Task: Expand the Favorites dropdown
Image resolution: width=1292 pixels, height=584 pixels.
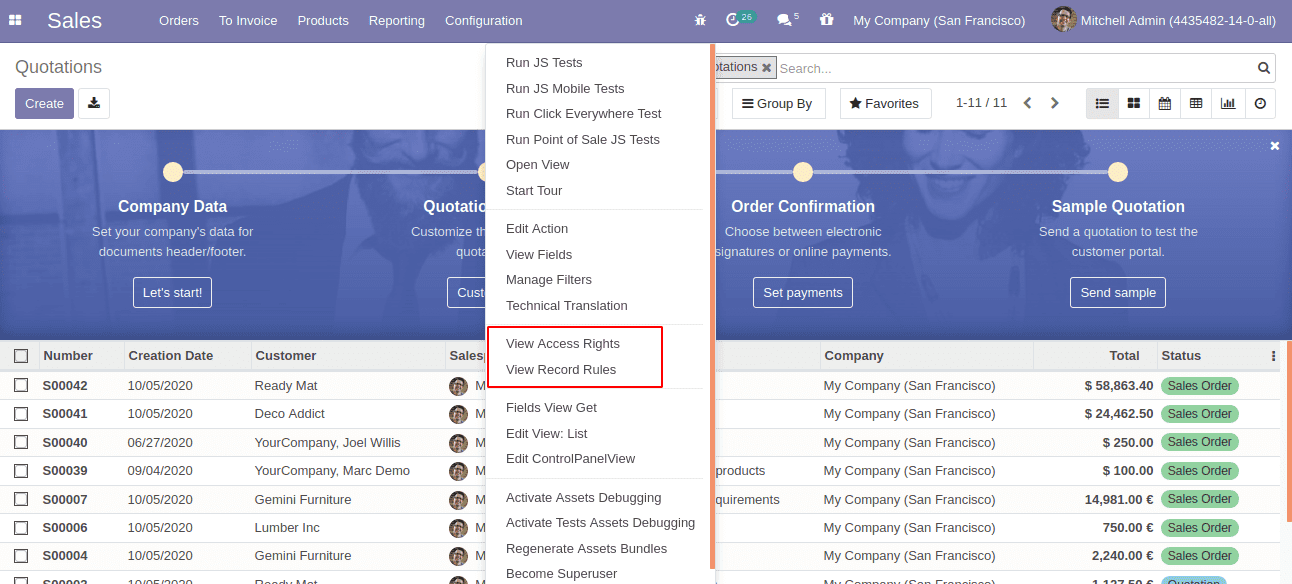Action: coord(885,103)
